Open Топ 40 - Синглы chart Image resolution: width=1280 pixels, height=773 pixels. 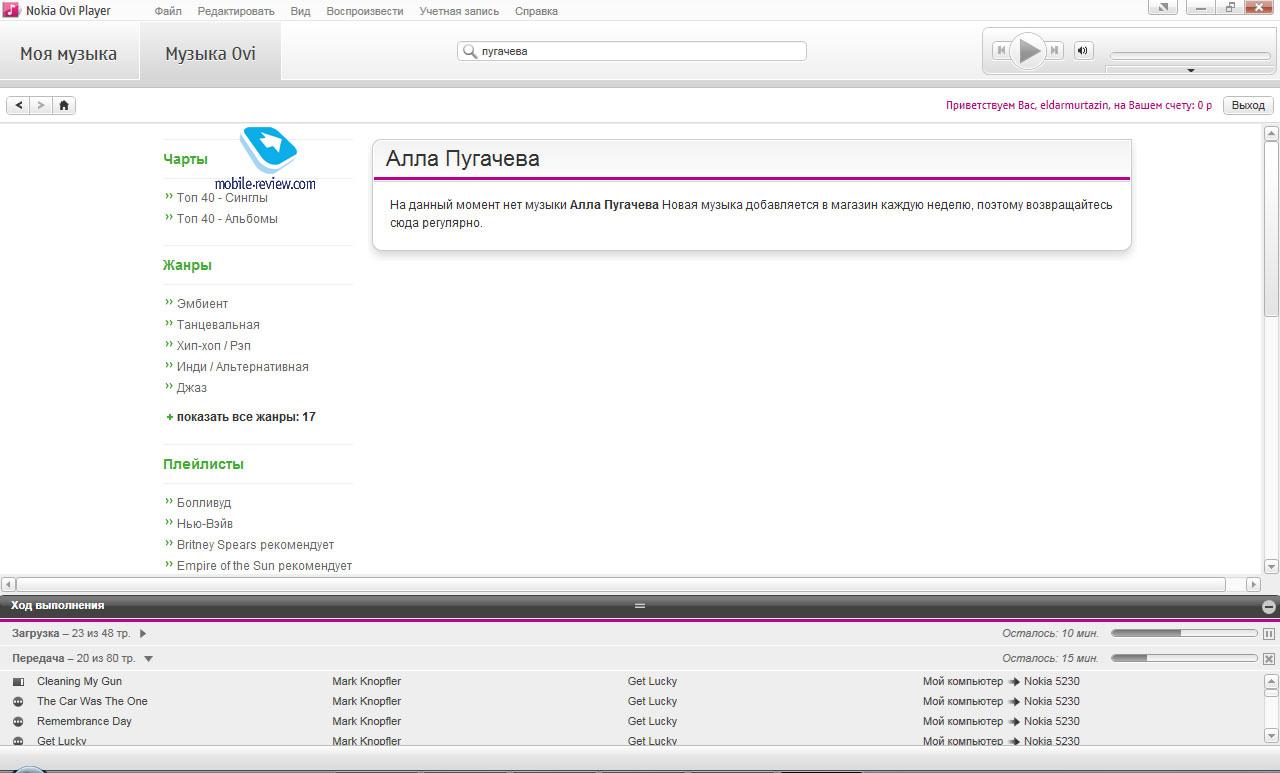[222, 198]
